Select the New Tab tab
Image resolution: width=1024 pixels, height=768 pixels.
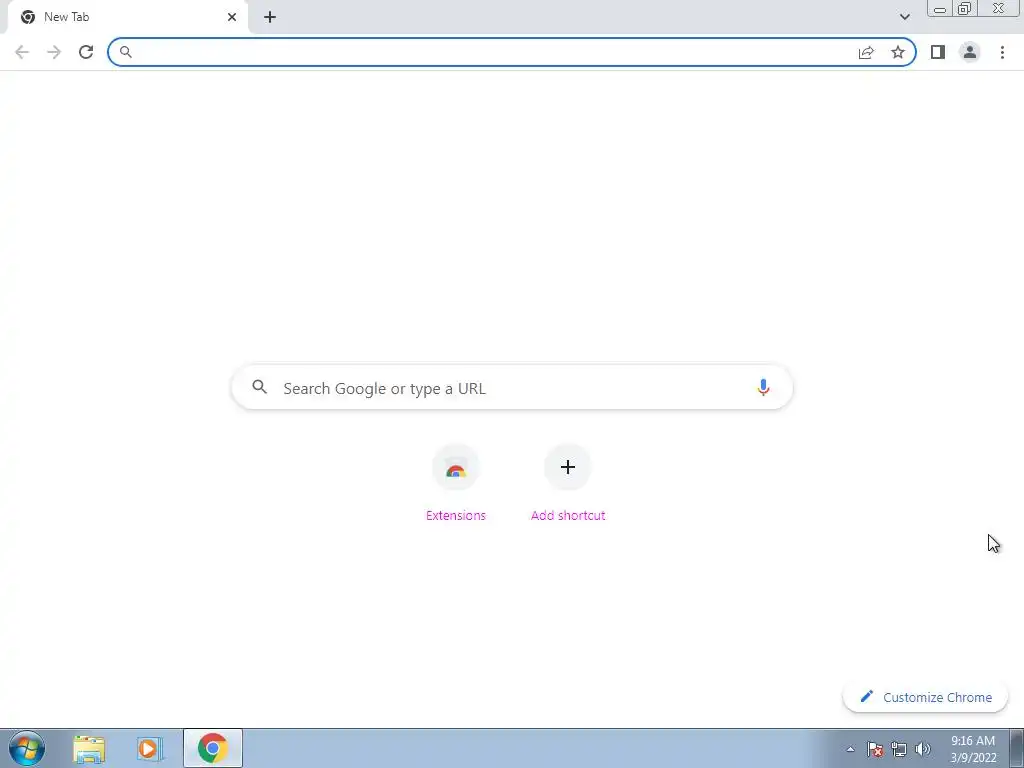(127, 17)
